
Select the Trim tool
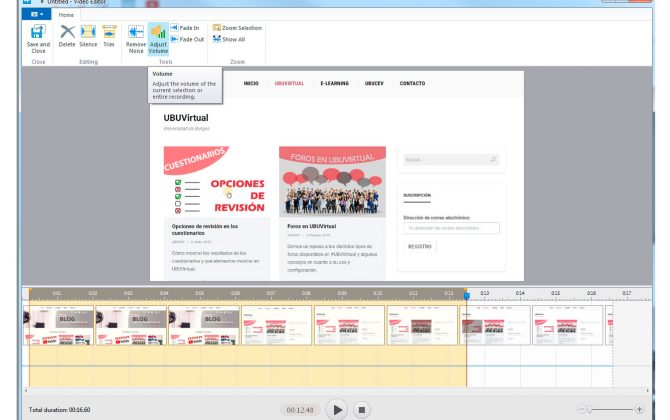click(x=109, y=36)
